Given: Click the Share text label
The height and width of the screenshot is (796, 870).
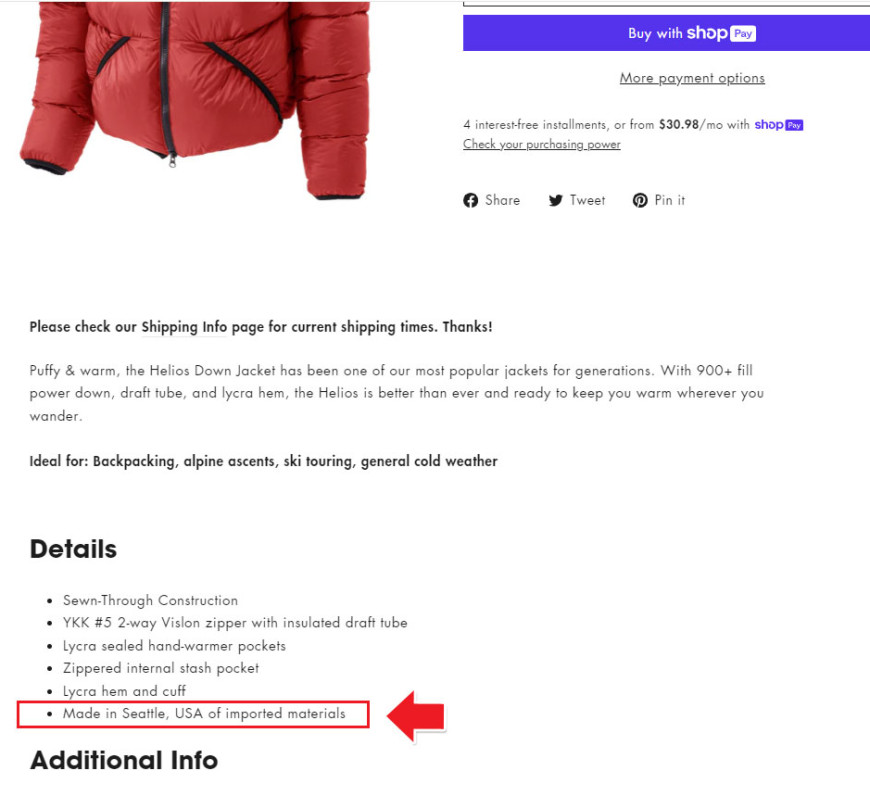Looking at the screenshot, I should [502, 200].
